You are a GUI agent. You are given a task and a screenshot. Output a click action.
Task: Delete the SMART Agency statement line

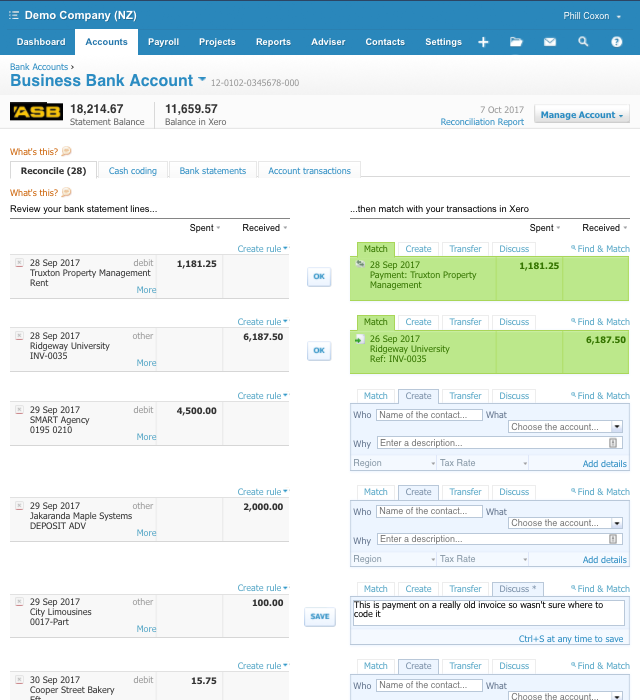[19, 409]
